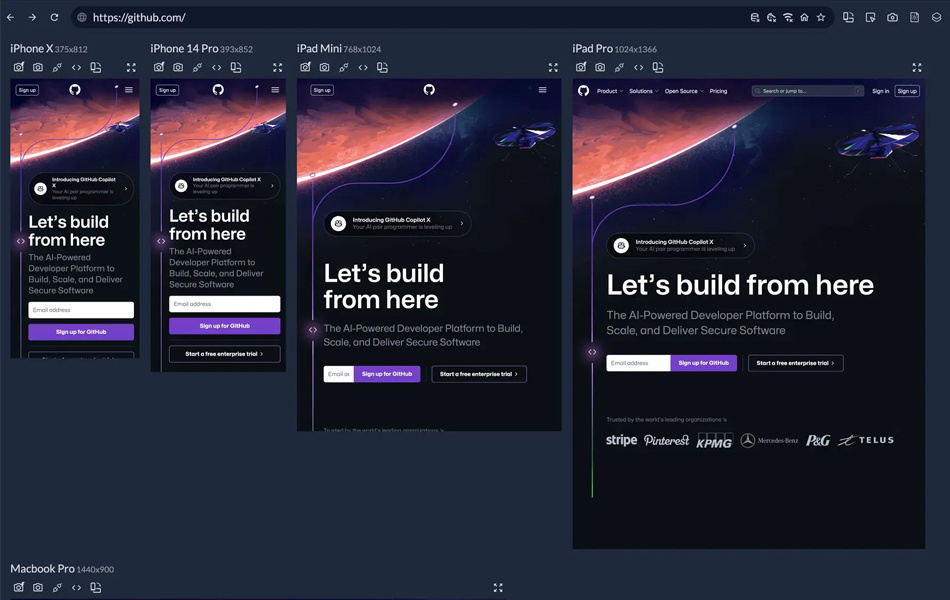Click GitHub logo in iPad Mini preview
Image resolution: width=950 pixels, height=600 pixels.
click(x=429, y=90)
